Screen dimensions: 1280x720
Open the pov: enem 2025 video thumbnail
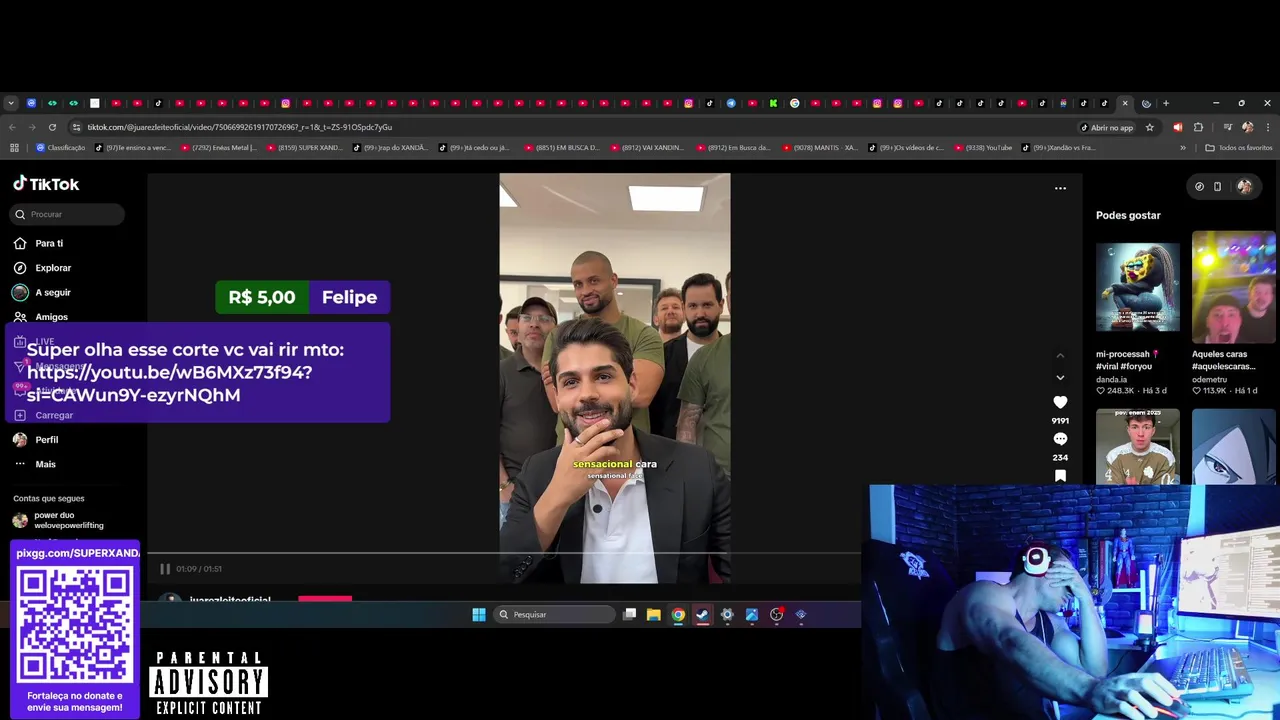pos(1137,446)
